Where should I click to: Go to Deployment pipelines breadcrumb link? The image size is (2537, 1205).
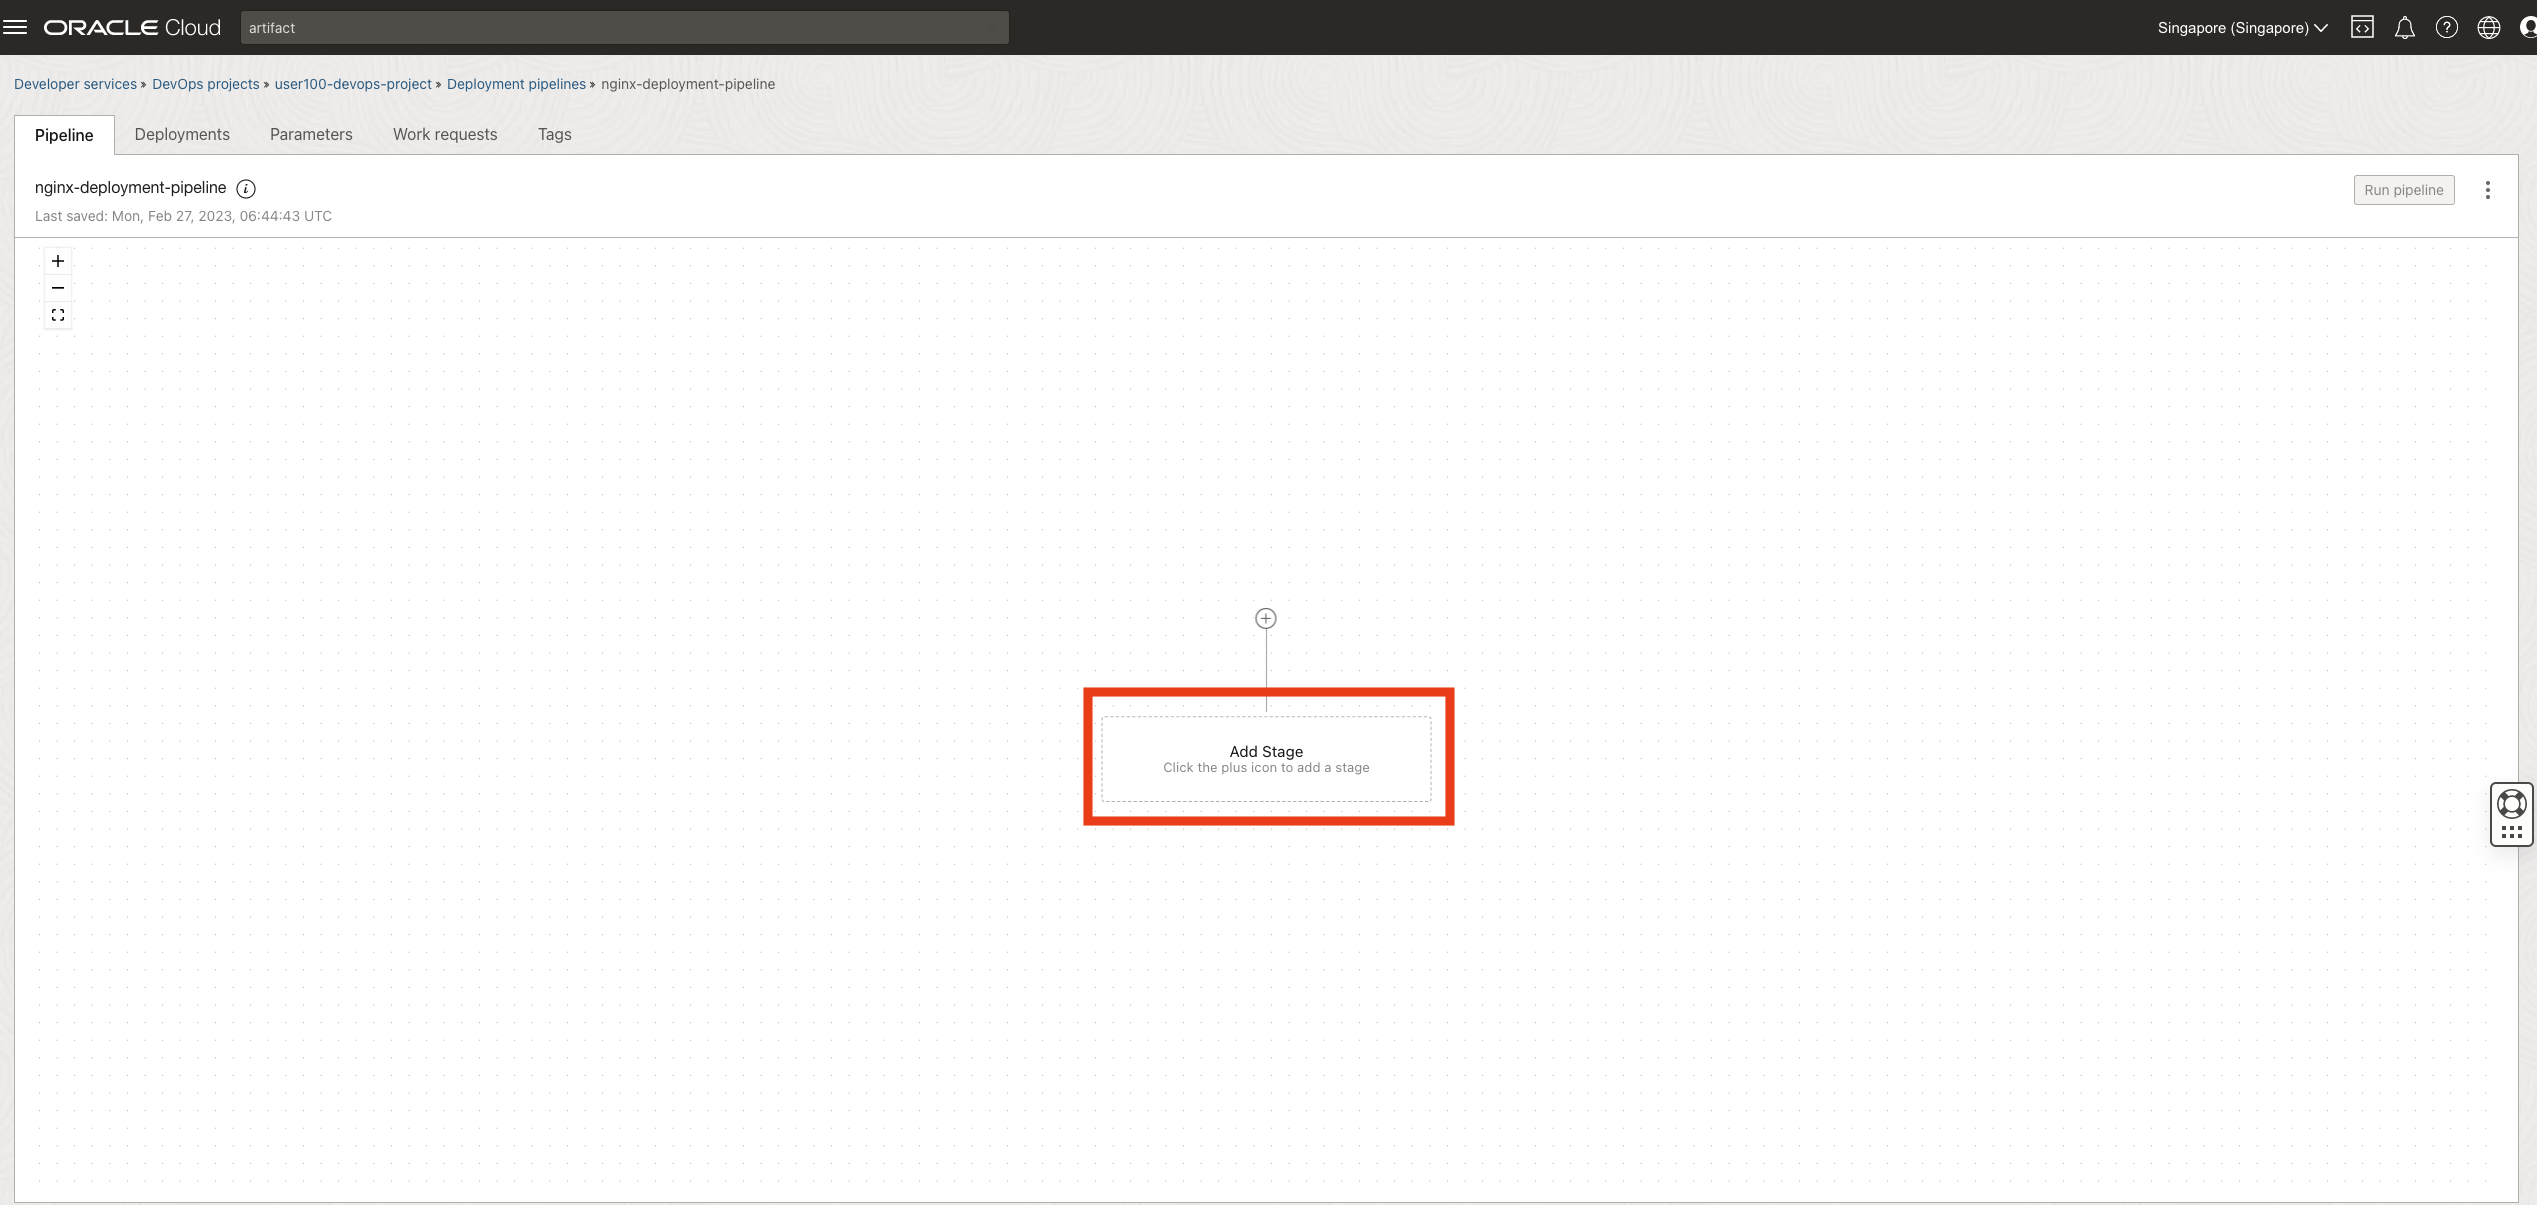pyautogui.click(x=516, y=84)
